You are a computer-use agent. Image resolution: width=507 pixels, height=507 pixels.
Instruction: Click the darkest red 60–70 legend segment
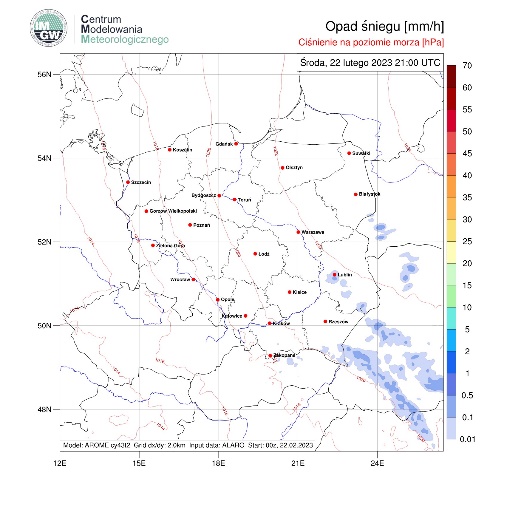coord(451,76)
